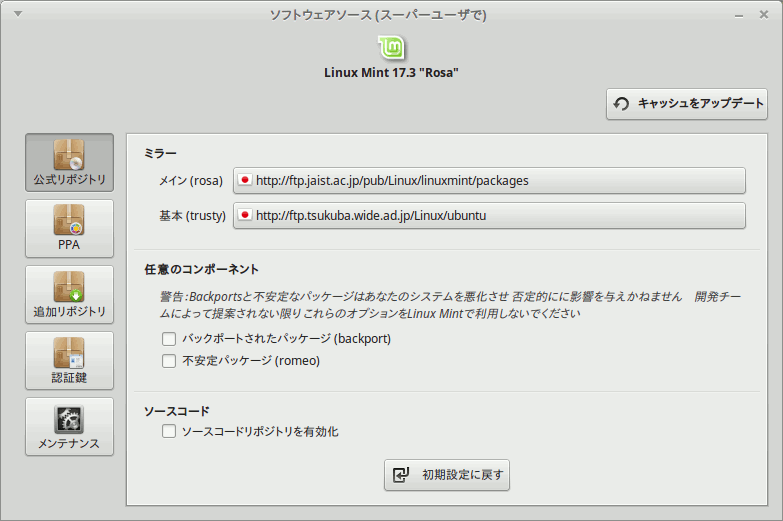
Task: Minimize the ソフトウェアソース window
Action: coord(739,15)
